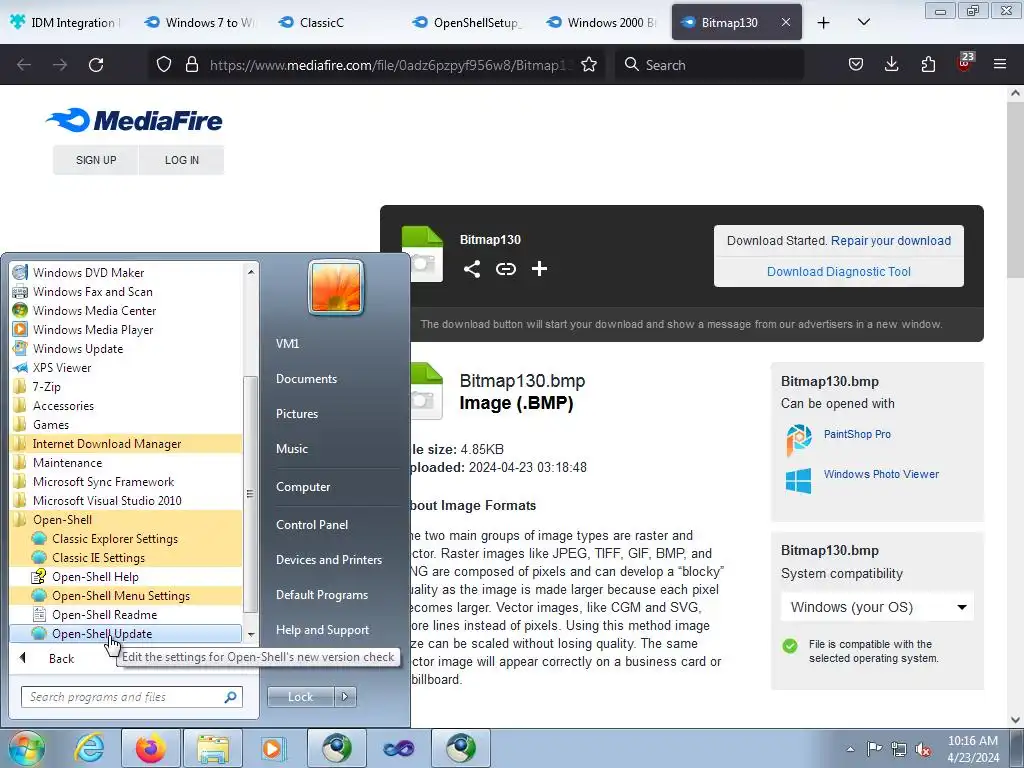Open the new tab with plus button

(x=824, y=23)
